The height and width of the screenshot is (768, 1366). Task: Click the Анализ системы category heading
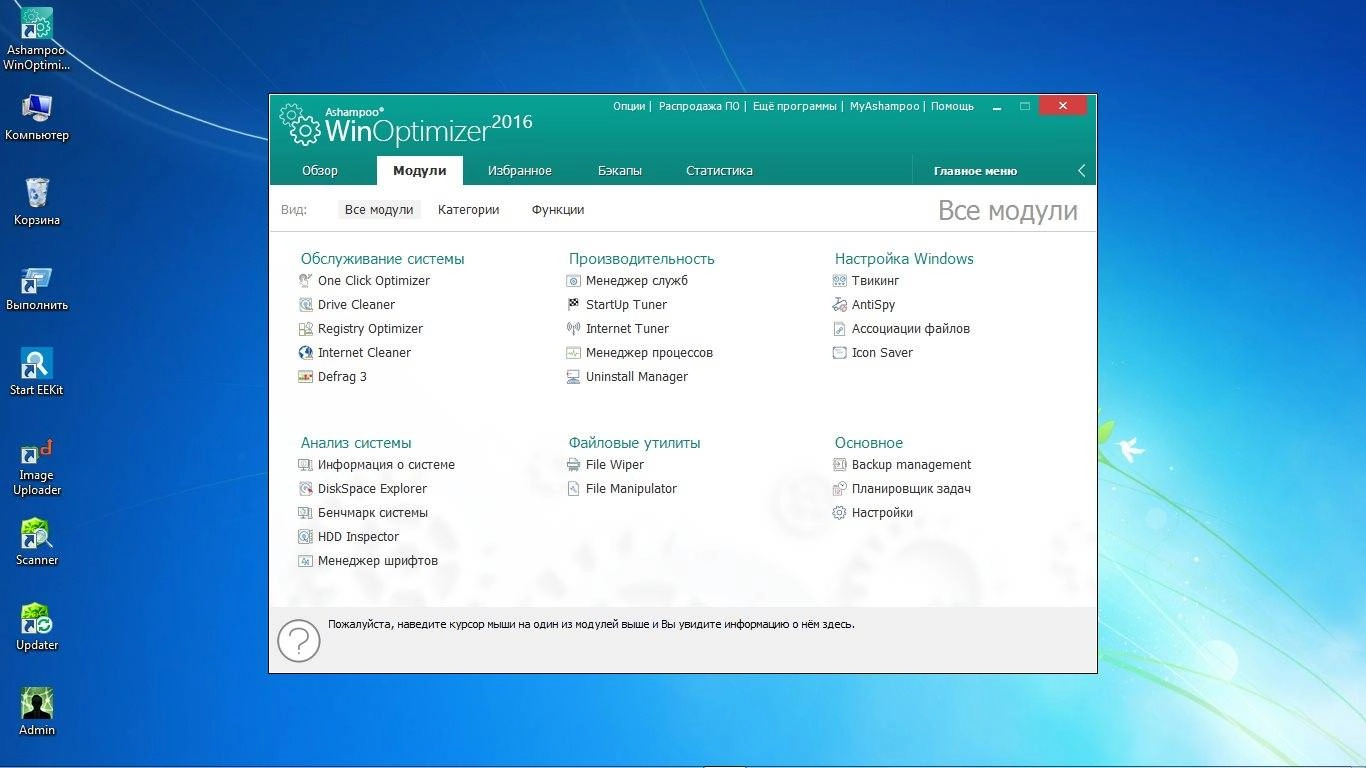pos(356,443)
